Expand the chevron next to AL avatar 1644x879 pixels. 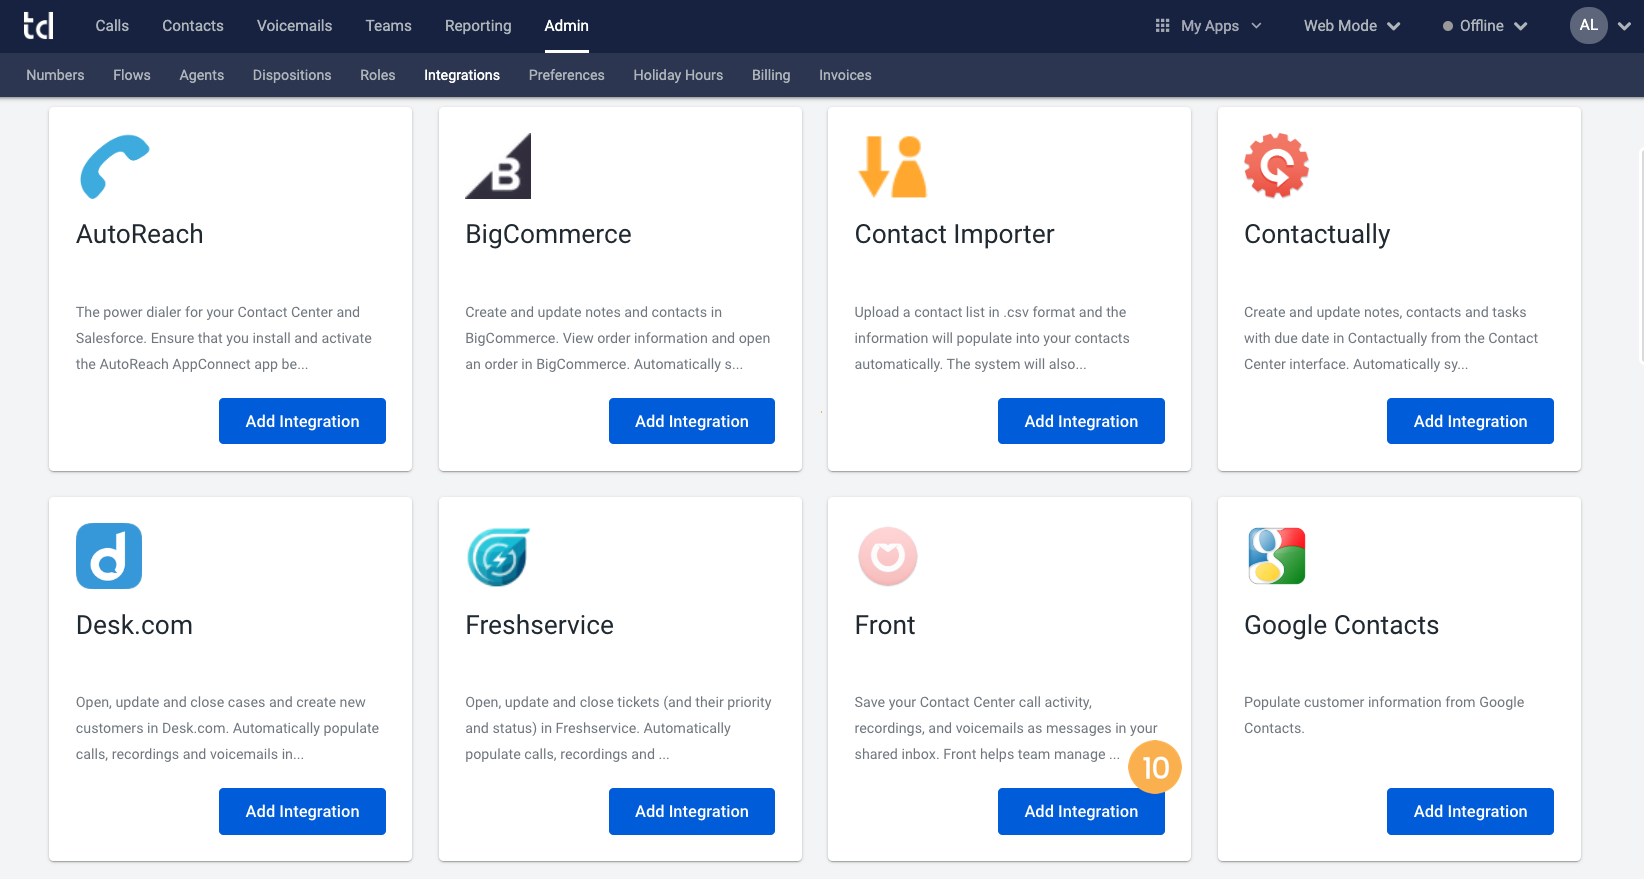coord(1624,27)
